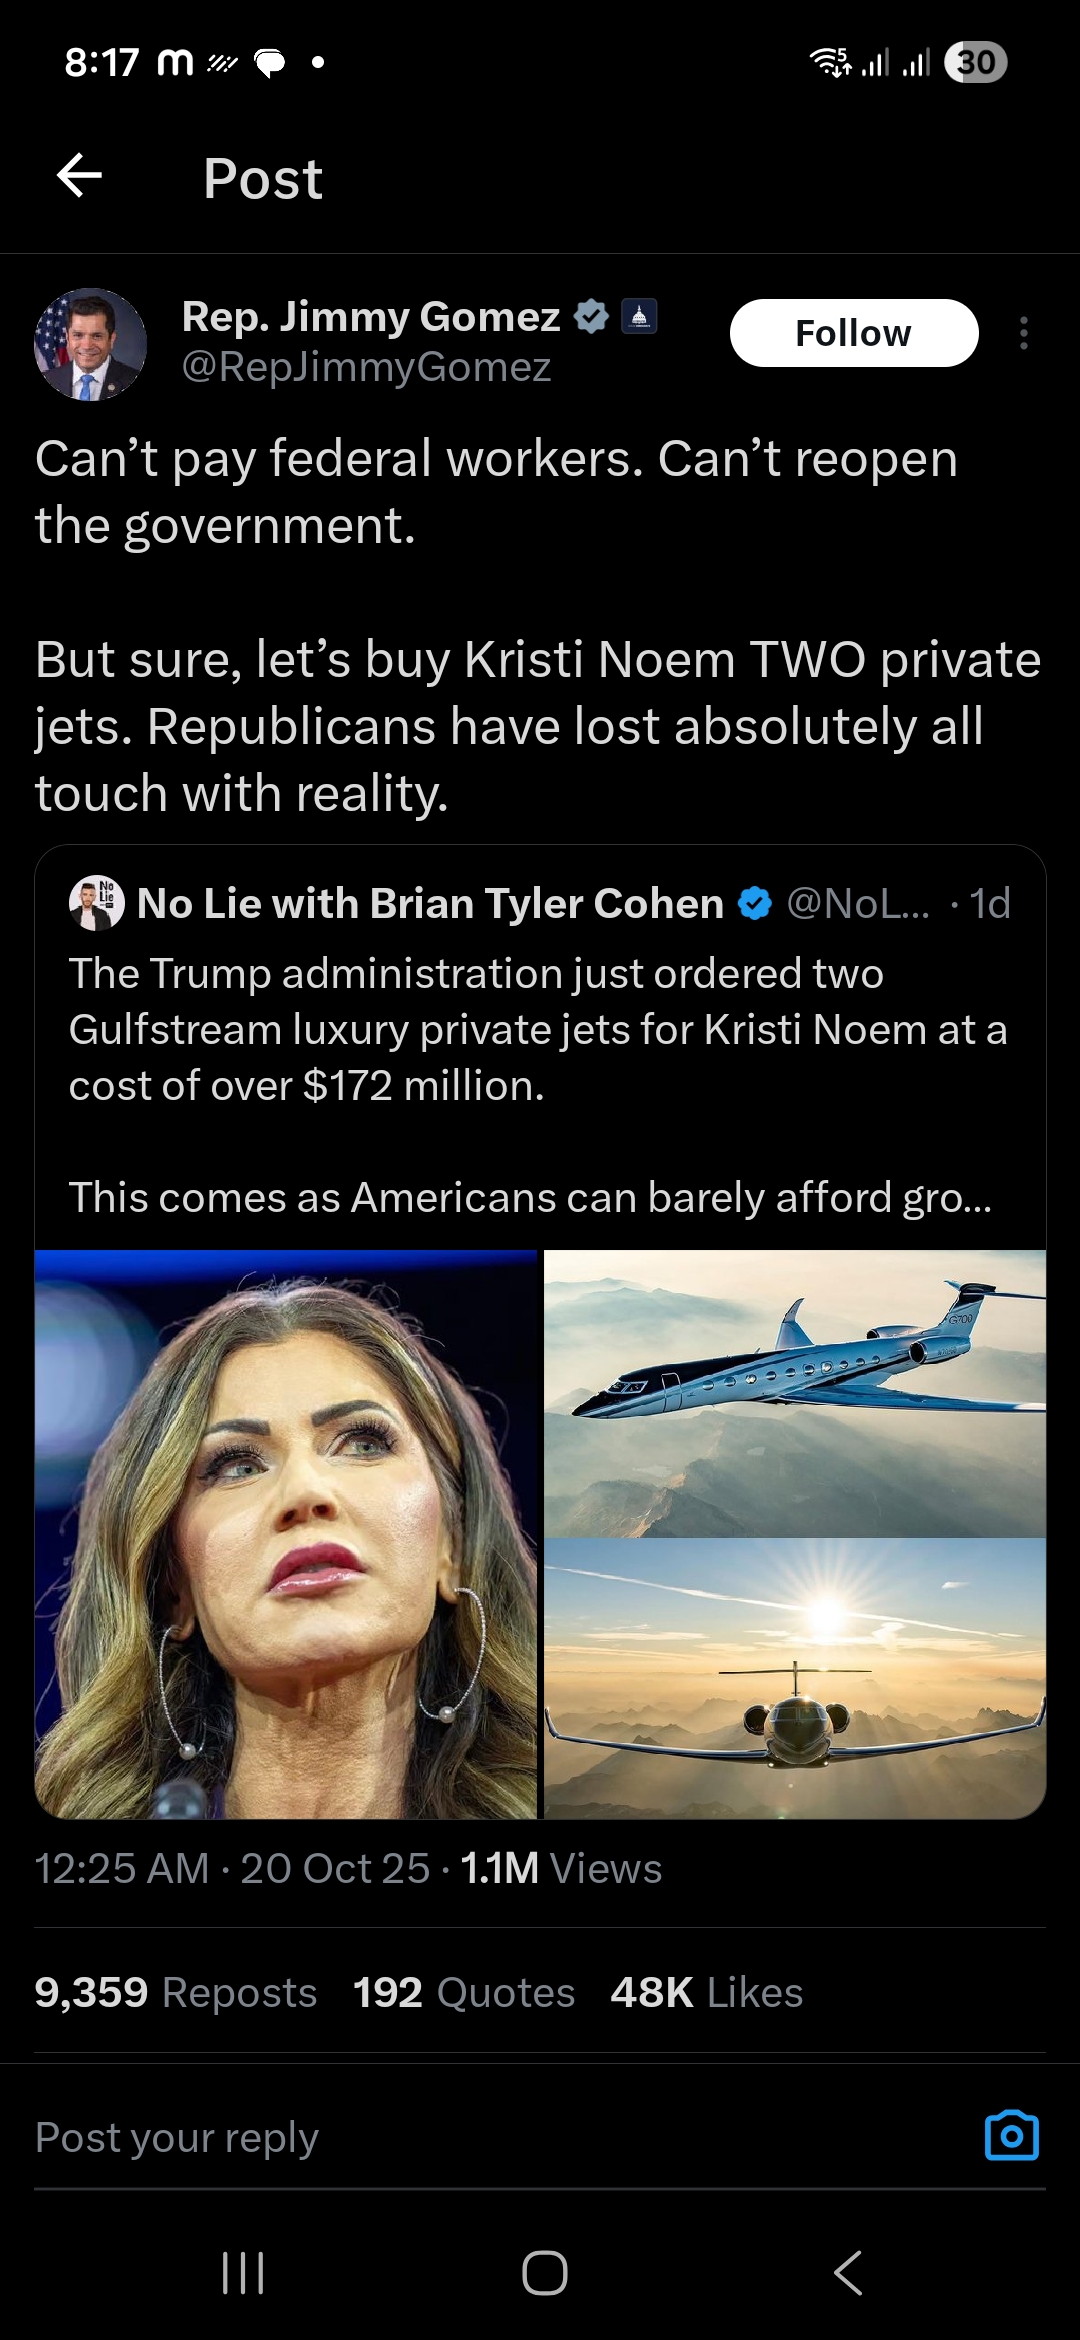
Task: Open the Gulfstream G700 side-view image
Action: pyautogui.click(x=795, y=1392)
